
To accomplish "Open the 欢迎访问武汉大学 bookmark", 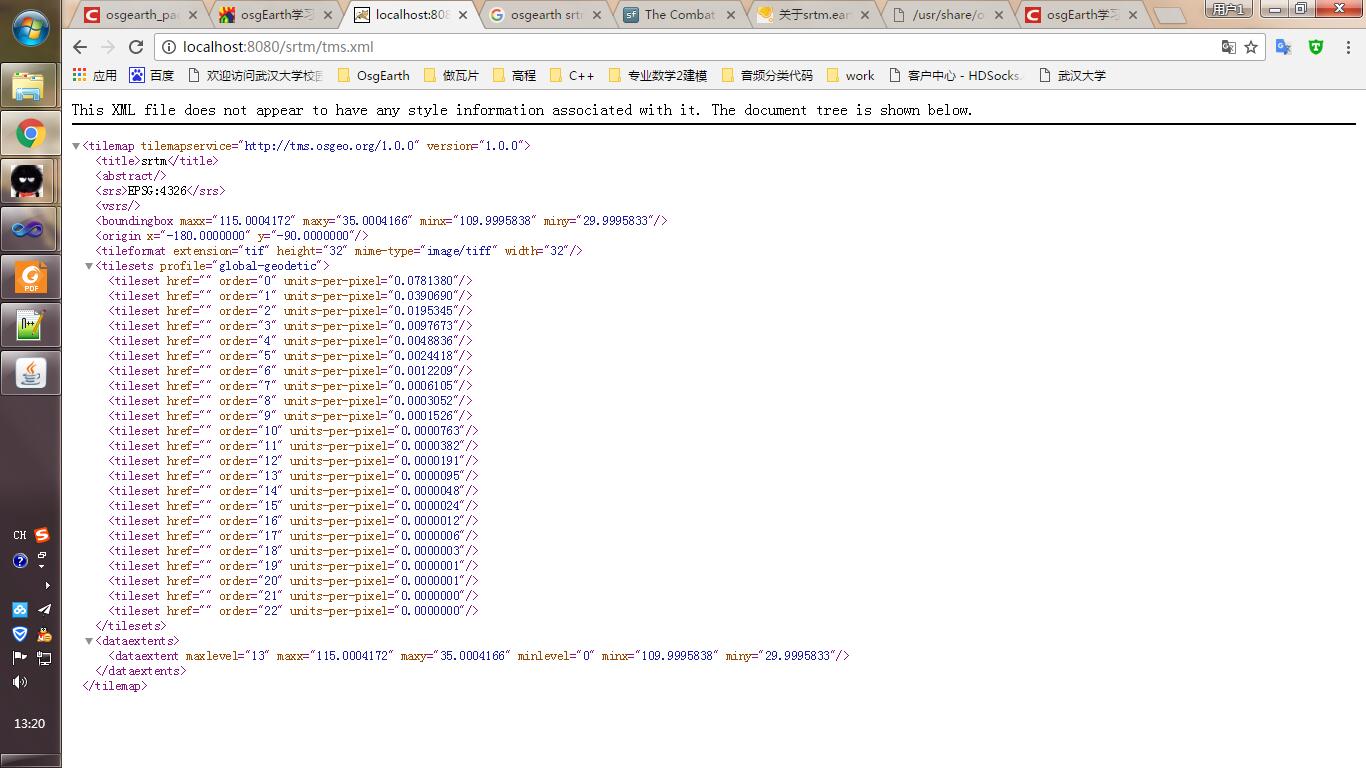I will 254,75.
